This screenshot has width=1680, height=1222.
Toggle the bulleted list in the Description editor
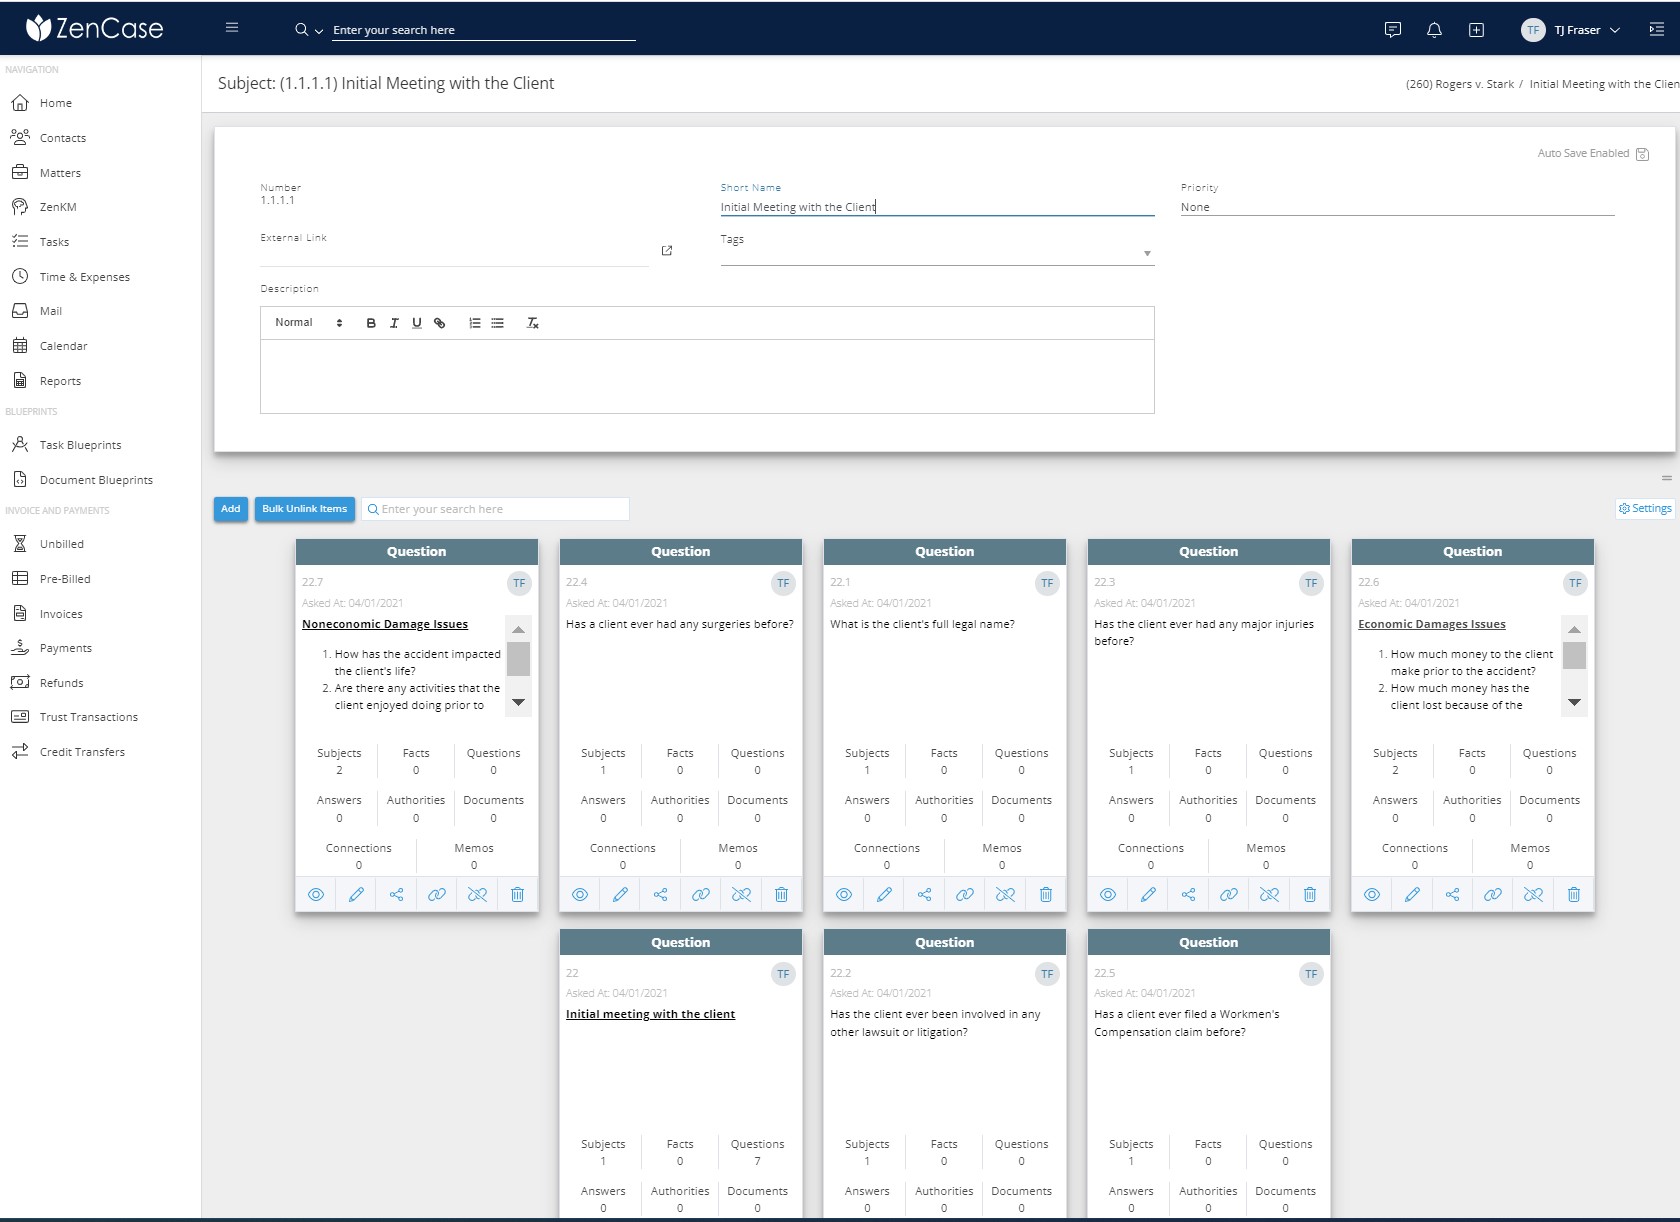(497, 322)
